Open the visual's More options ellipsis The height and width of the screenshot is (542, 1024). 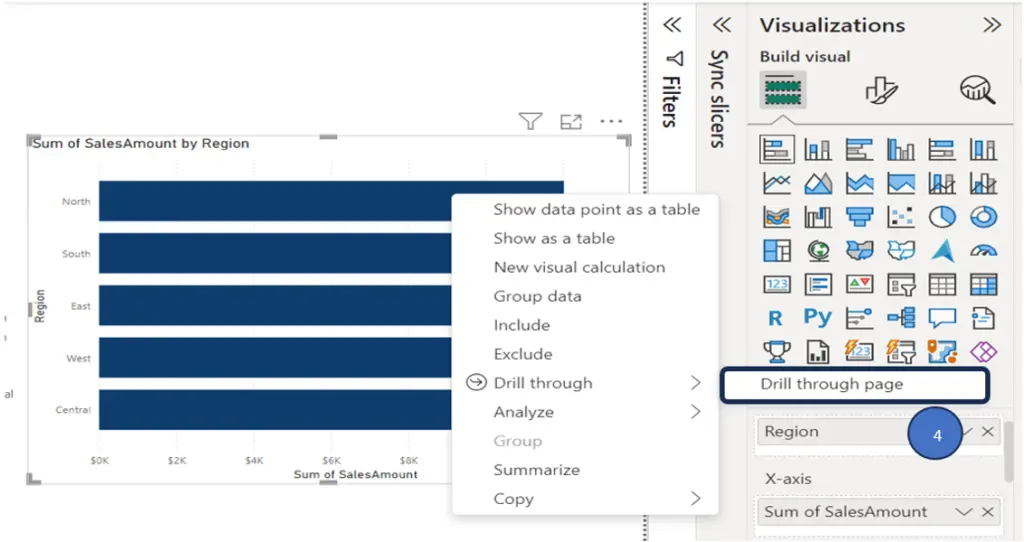coord(611,121)
